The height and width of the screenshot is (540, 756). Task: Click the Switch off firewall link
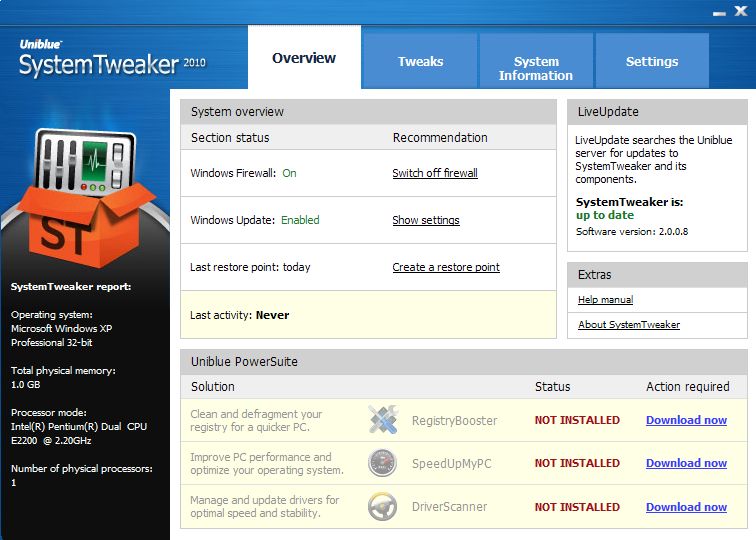(435, 173)
